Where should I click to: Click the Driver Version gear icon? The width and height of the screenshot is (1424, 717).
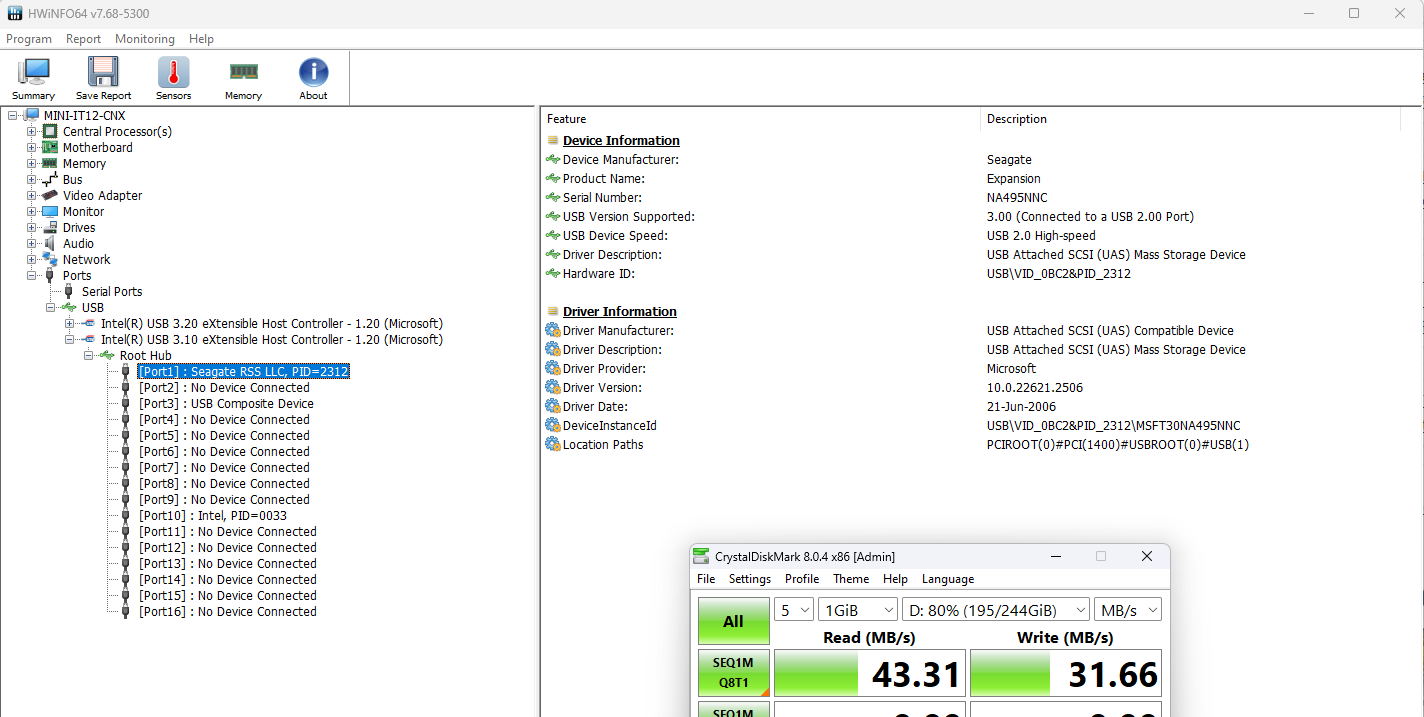552,387
